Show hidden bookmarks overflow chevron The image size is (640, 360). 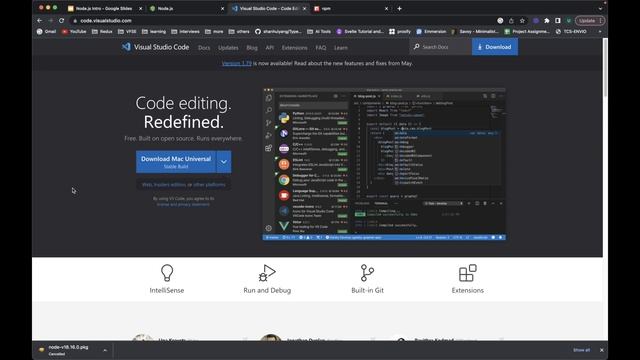tap(600, 31)
